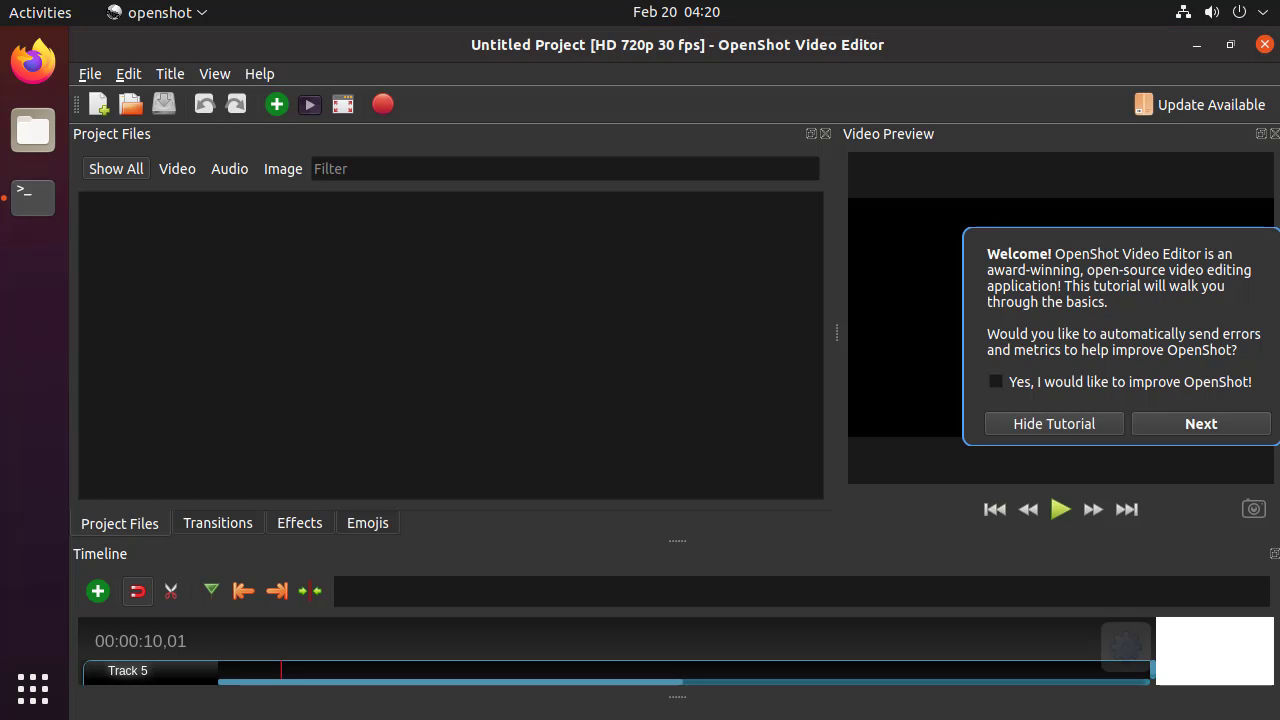
Task: Open the File menu
Action: [90, 74]
